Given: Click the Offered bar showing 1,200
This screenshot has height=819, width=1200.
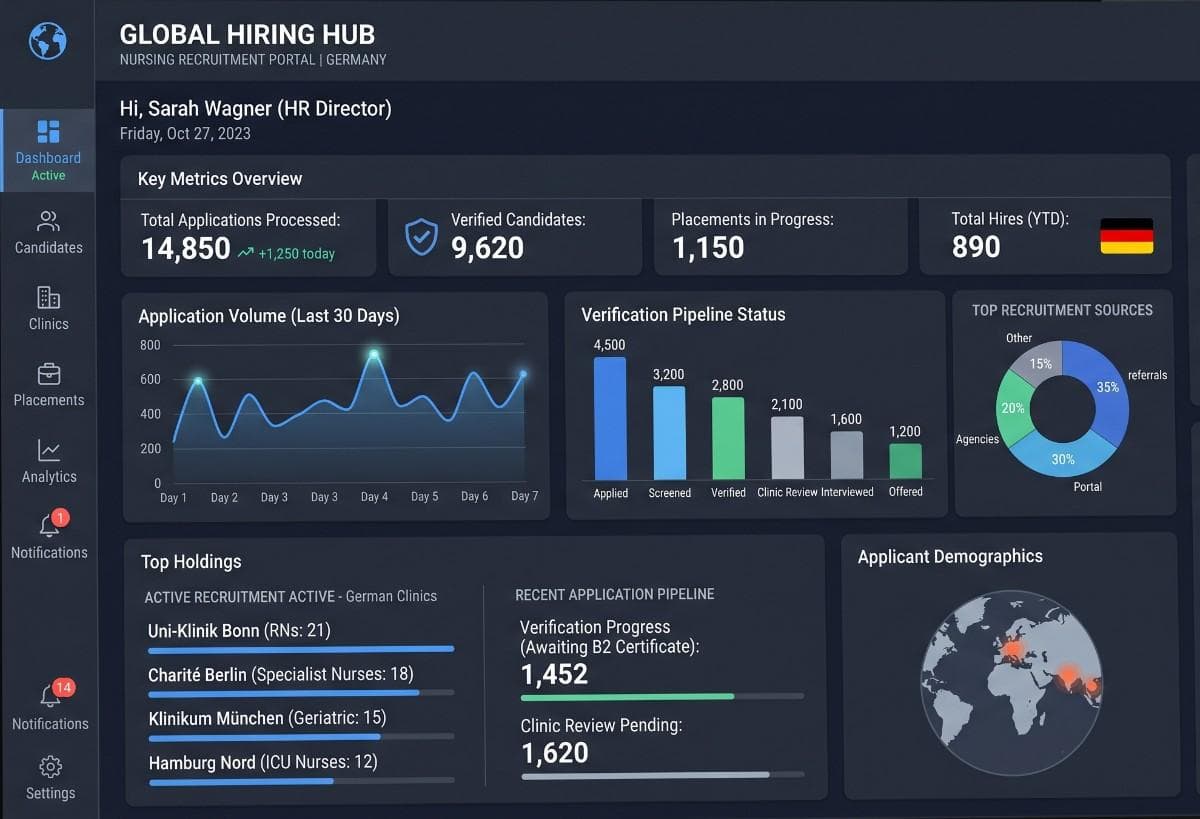Looking at the screenshot, I should pos(905,461).
